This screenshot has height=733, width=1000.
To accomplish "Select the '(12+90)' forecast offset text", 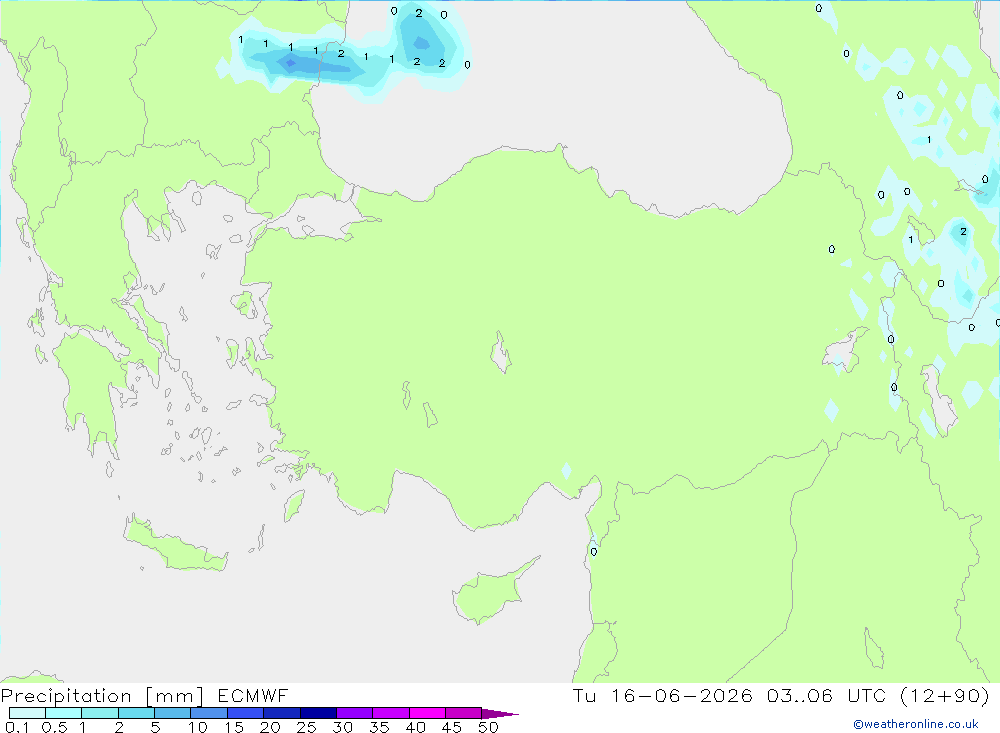I will [x=945, y=695].
